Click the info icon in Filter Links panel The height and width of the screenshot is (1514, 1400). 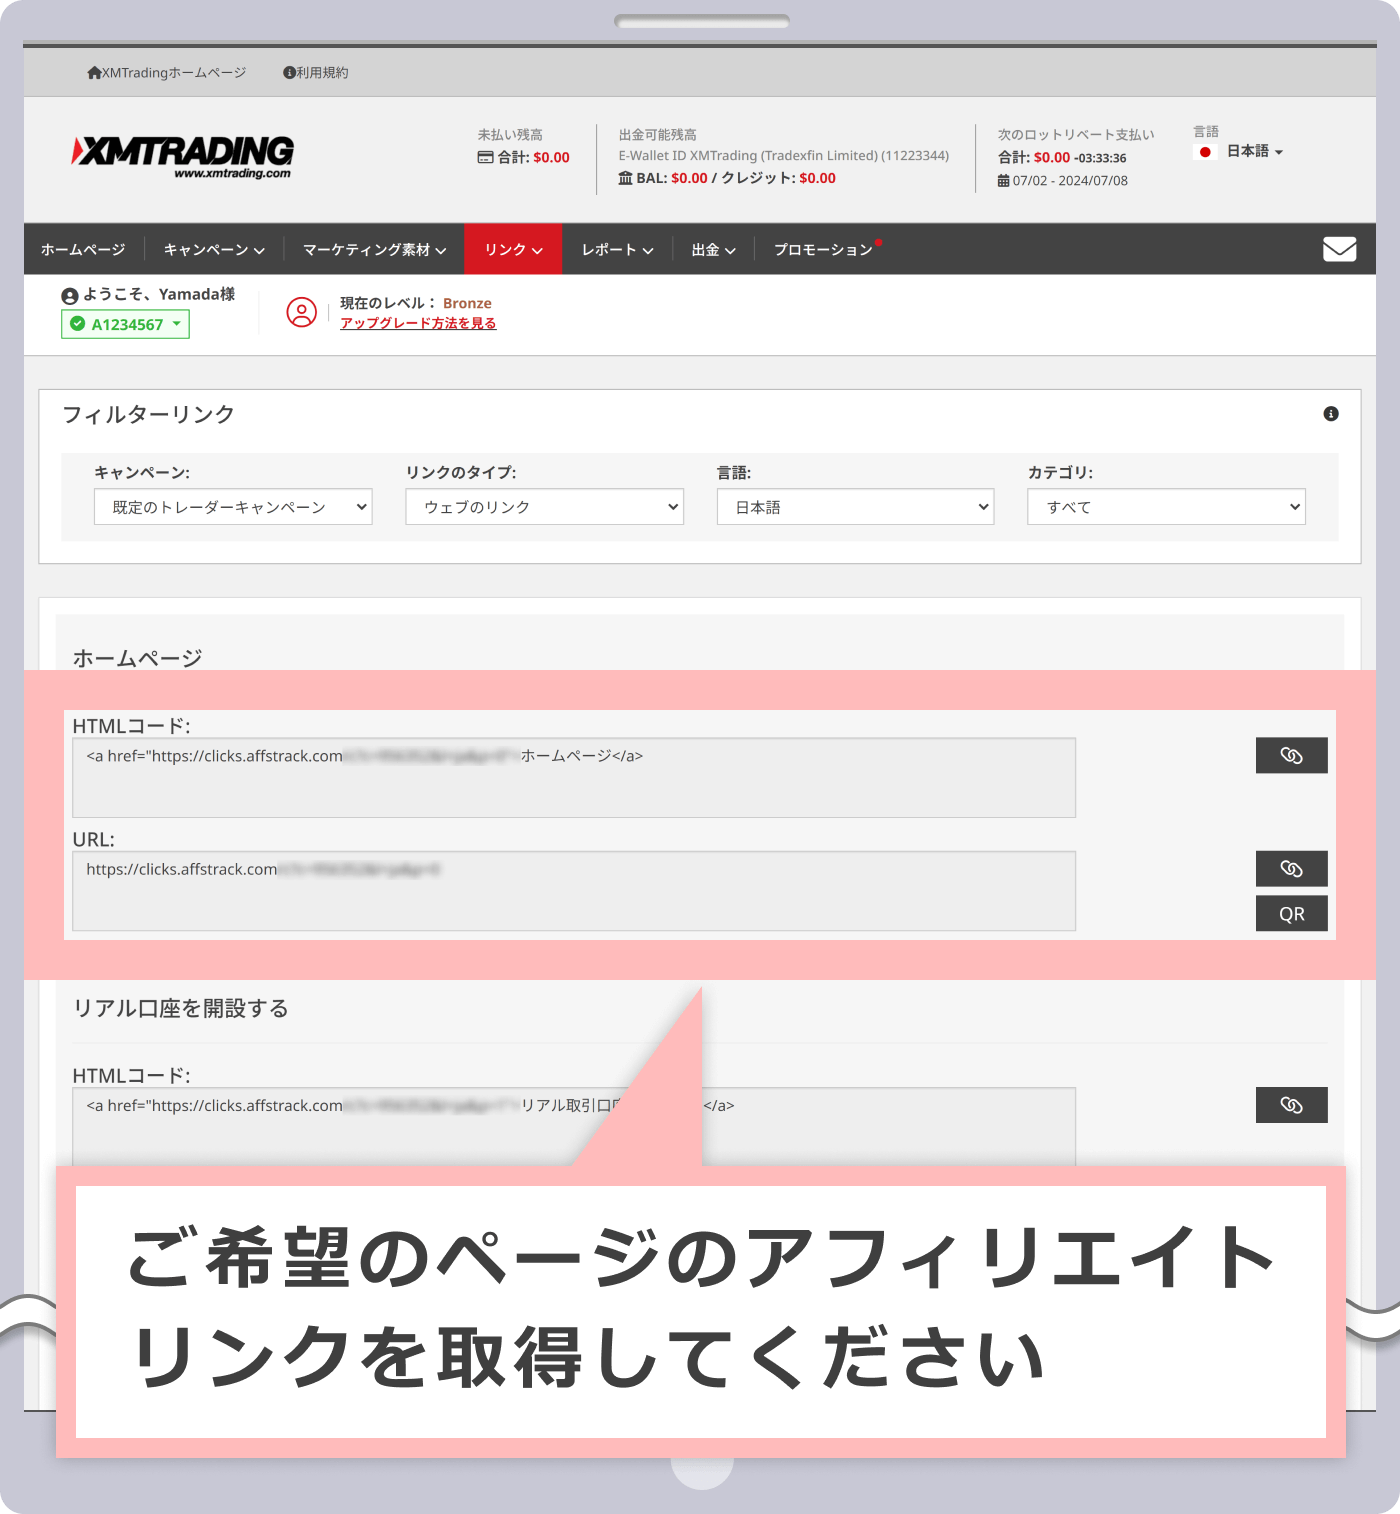1331,414
